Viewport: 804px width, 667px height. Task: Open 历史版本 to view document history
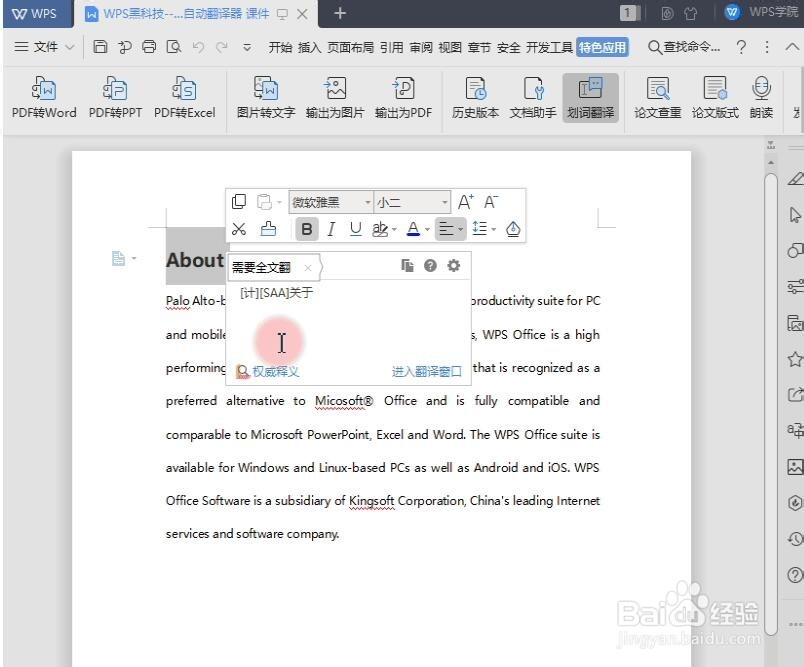pyautogui.click(x=474, y=98)
